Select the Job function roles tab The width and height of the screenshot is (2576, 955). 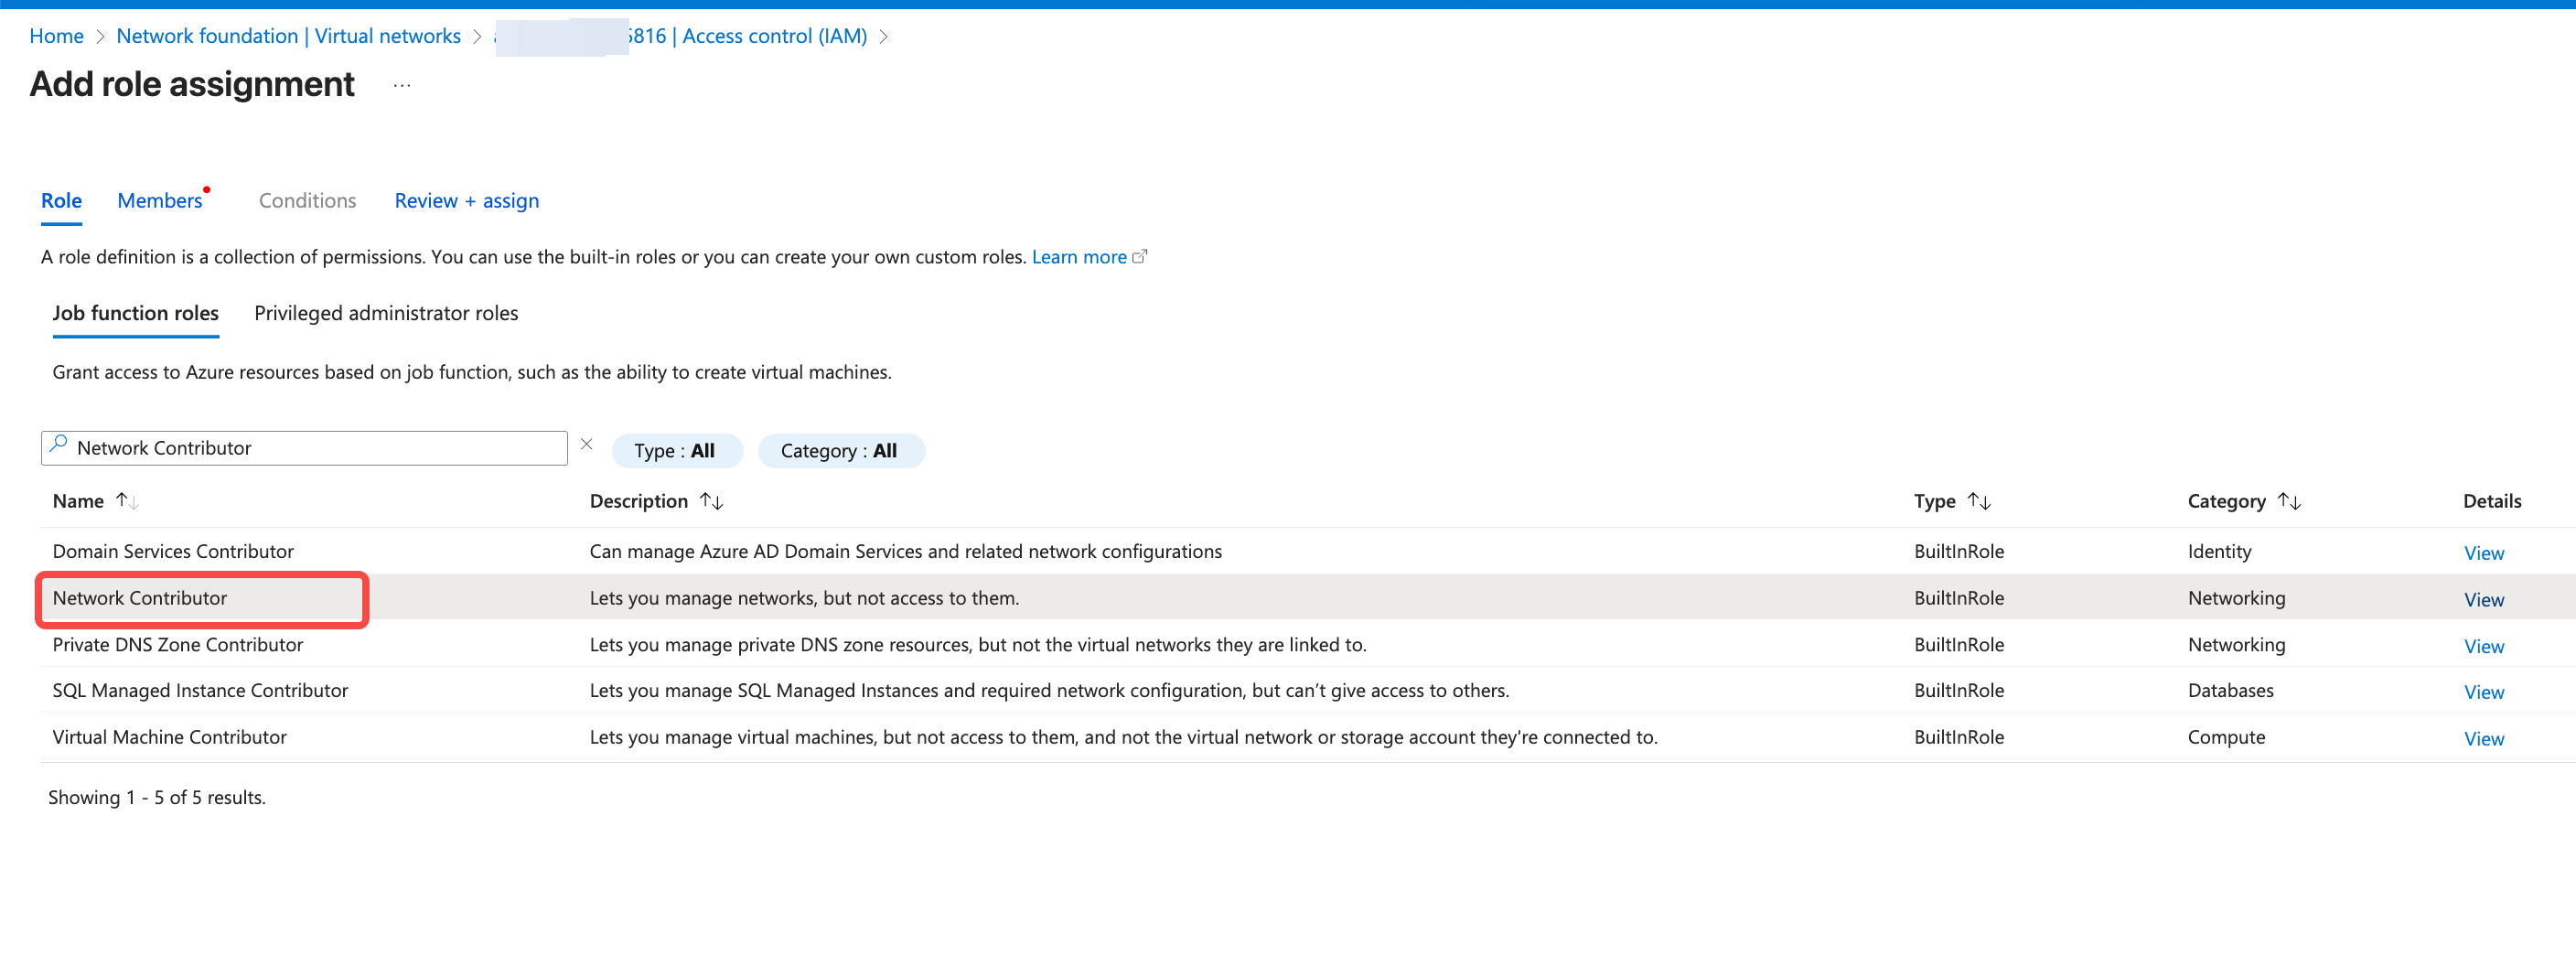point(135,313)
